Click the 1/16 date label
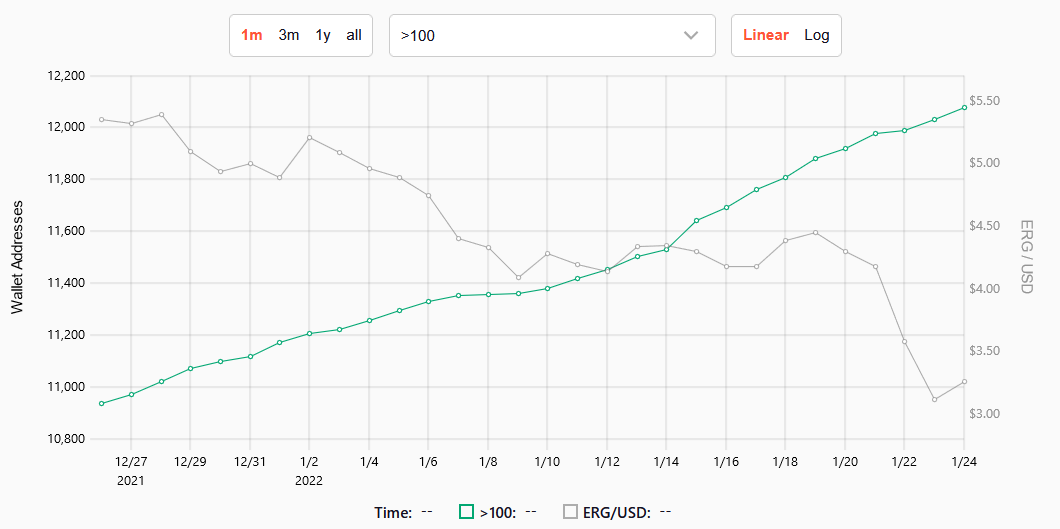1060x529 pixels. [x=725, y=461]
